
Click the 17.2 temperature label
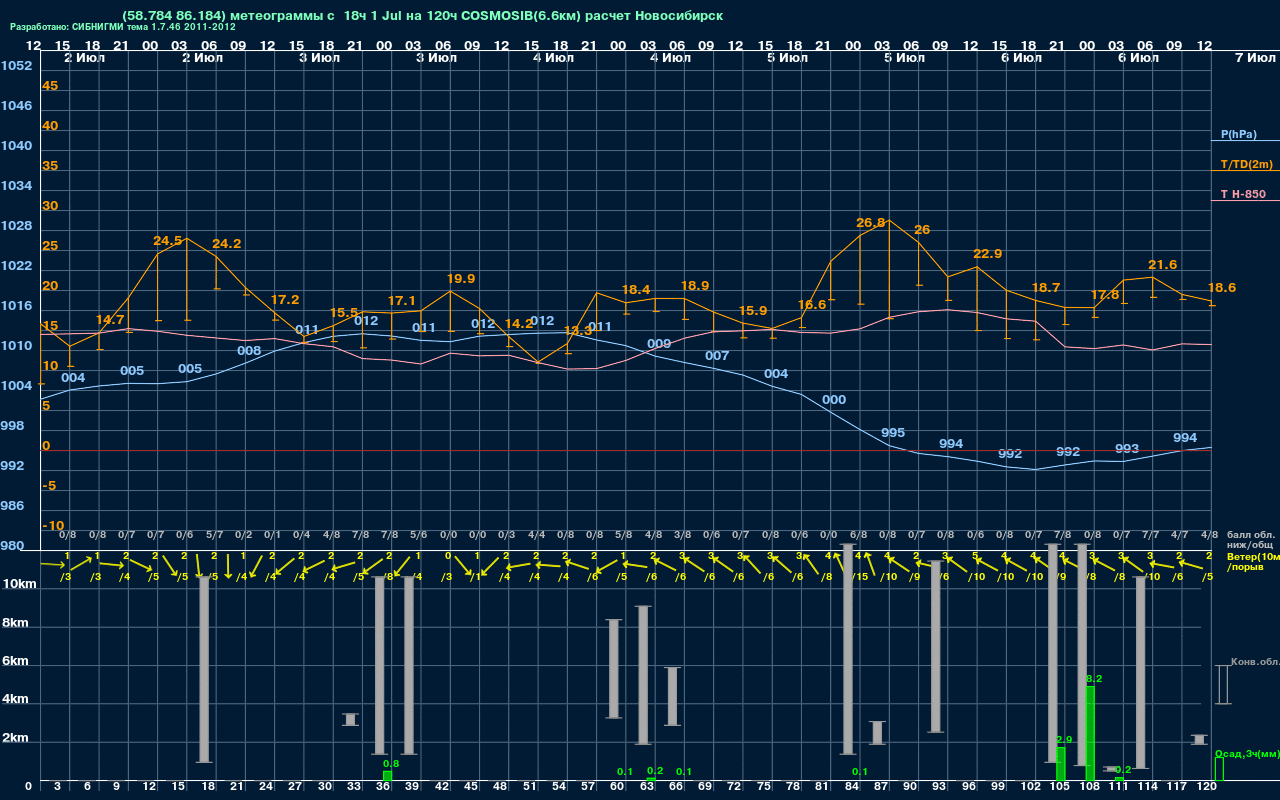(x=285, y=300)
